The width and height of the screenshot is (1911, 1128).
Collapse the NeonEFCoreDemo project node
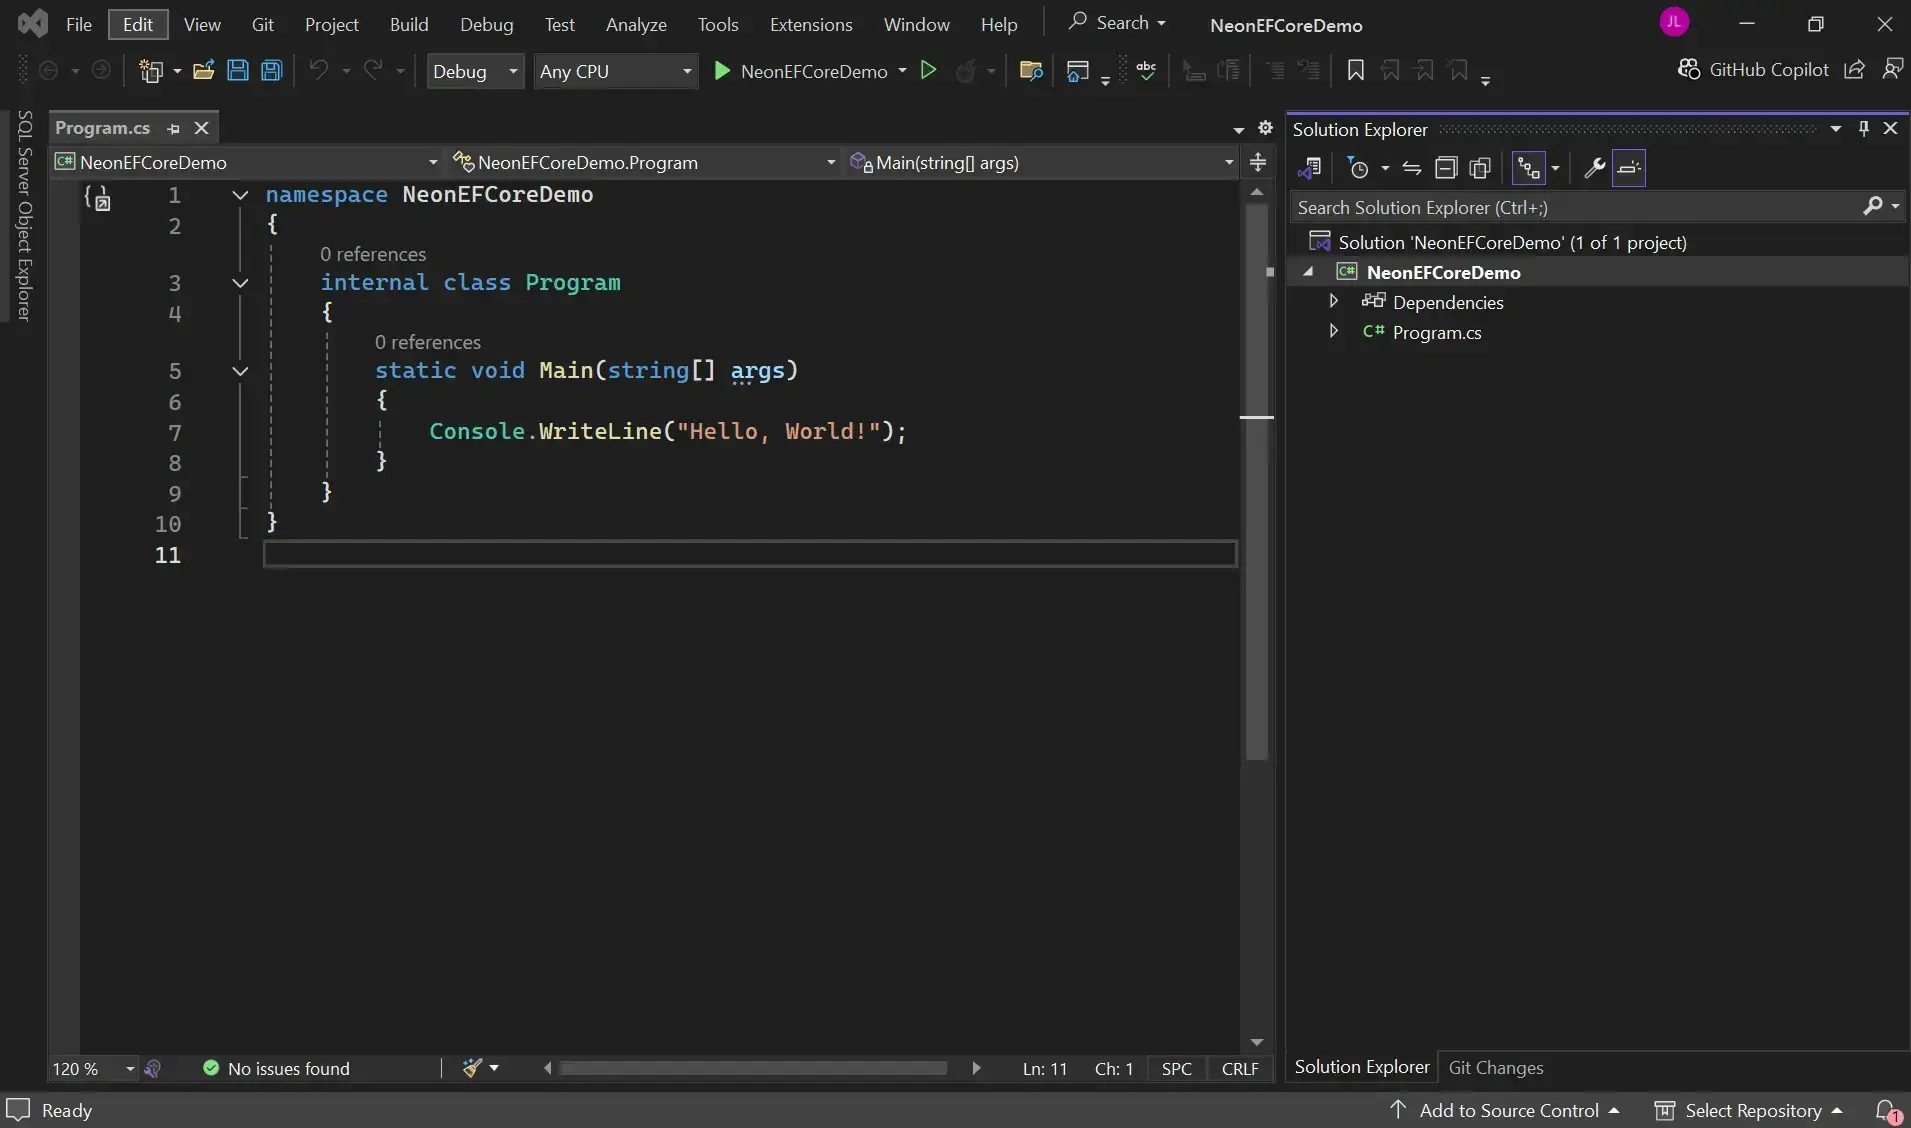point(1308,272)
